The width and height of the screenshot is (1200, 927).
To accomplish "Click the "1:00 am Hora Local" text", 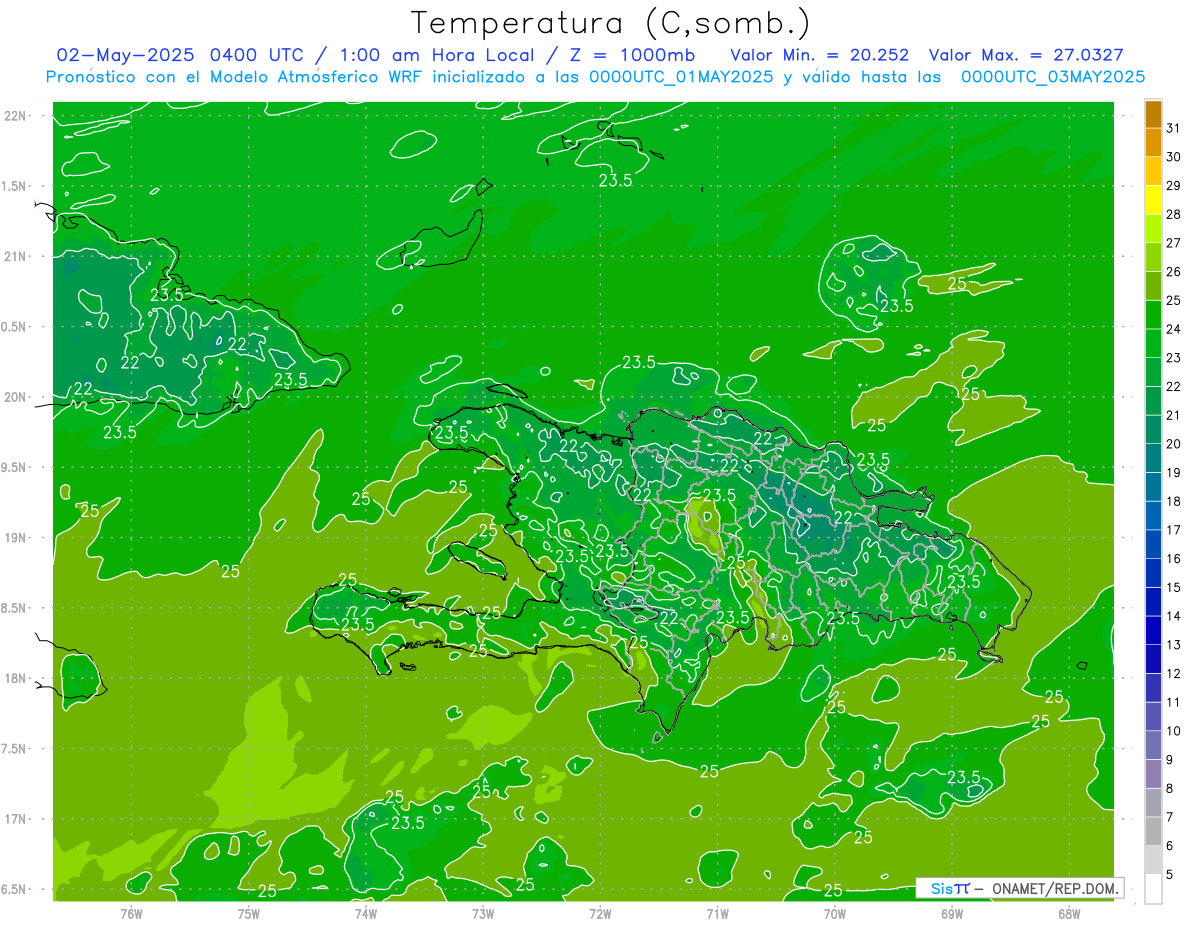I will 436,54.
